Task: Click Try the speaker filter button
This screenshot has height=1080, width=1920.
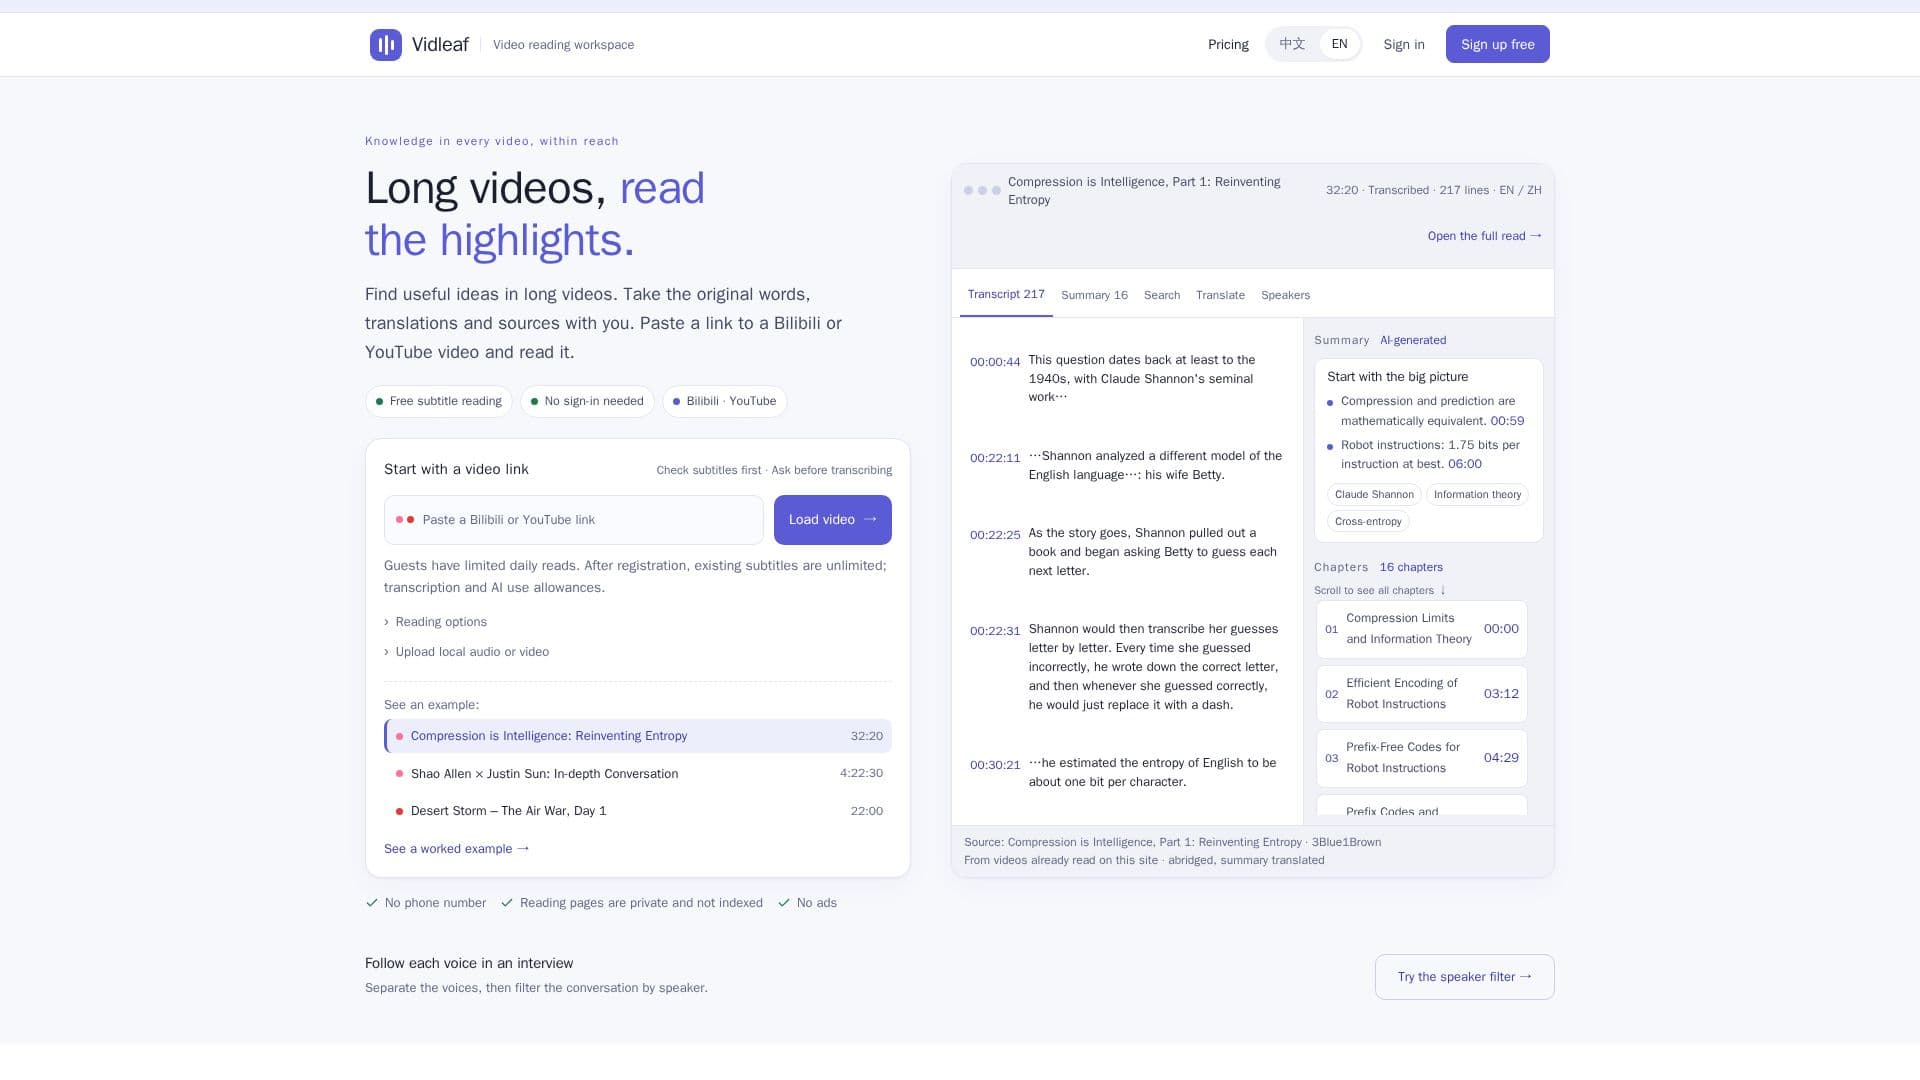Action: point(1464,977)
